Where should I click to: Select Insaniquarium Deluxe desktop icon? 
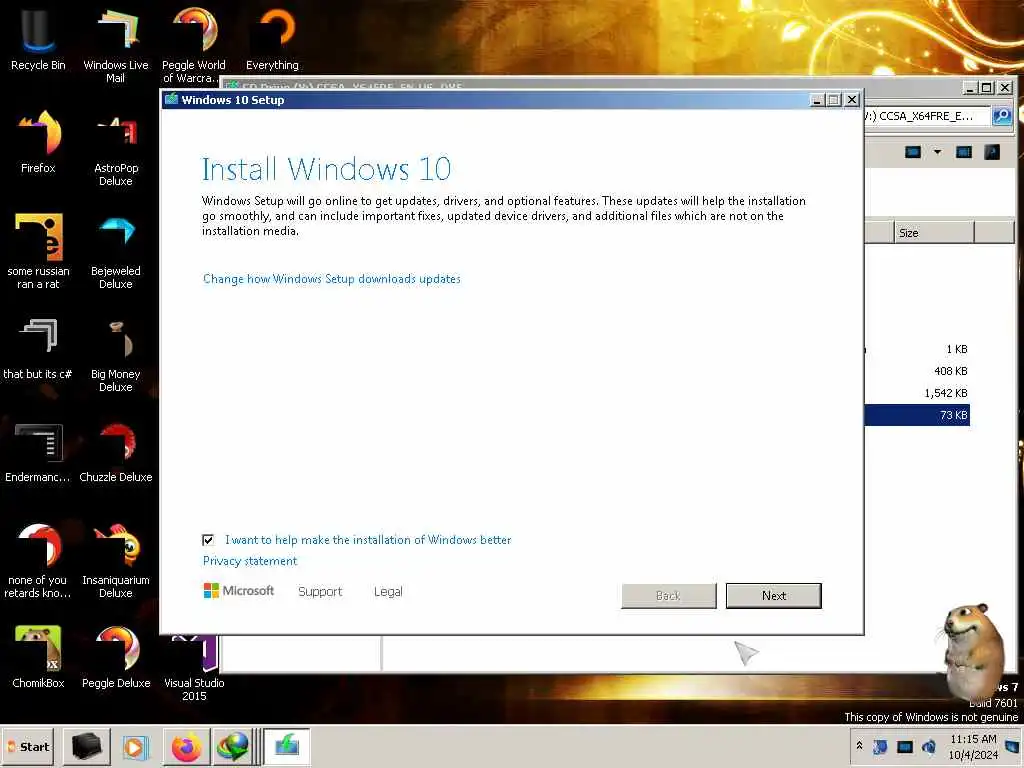(x=116, y=560)
